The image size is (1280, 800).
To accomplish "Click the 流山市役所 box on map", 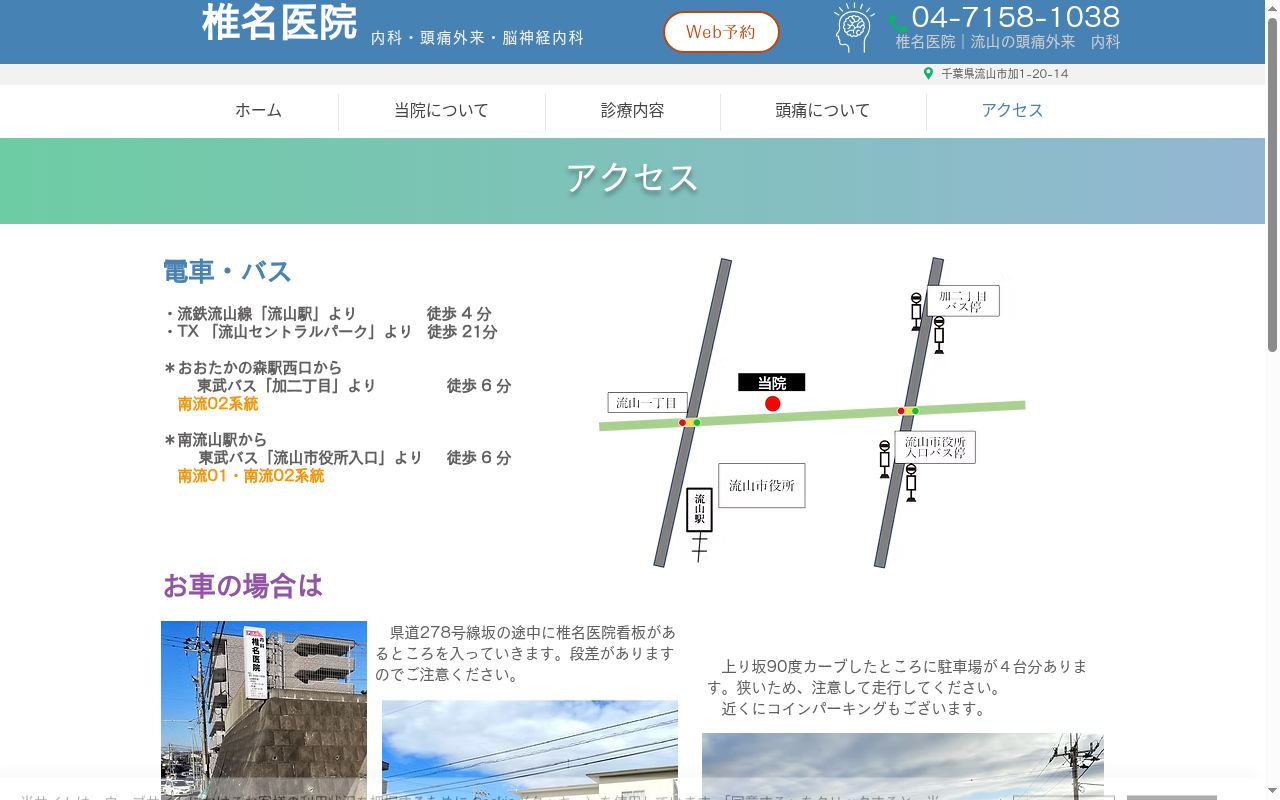I will click(x=761, y=486).
